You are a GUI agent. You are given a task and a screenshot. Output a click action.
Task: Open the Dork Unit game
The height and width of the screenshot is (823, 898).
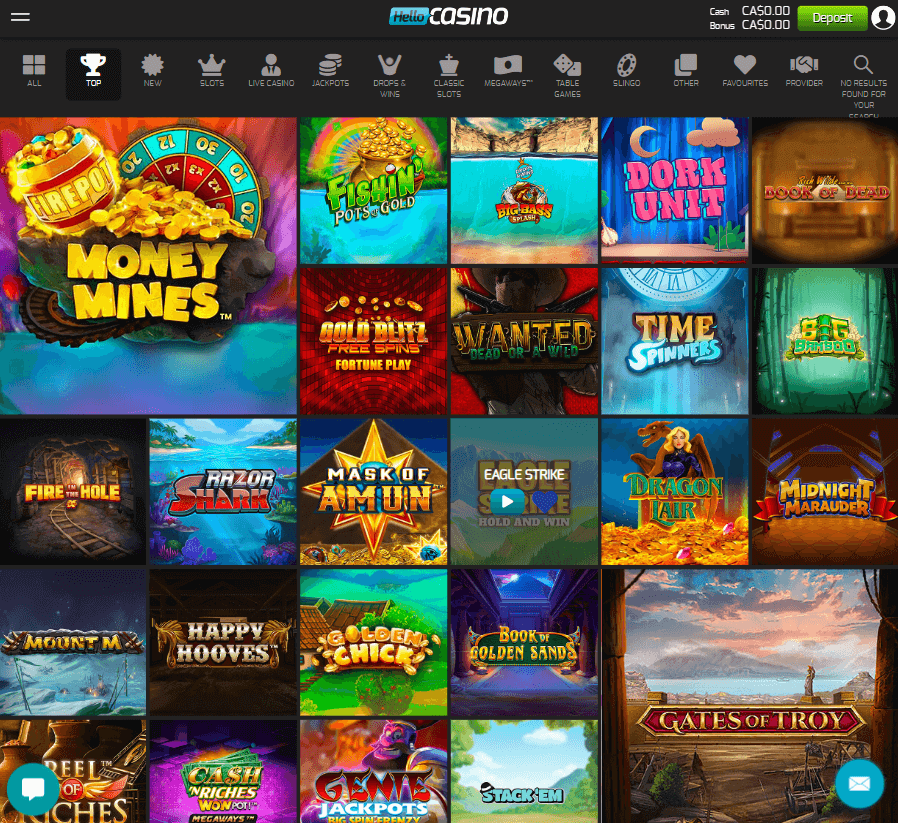(675, 191)
